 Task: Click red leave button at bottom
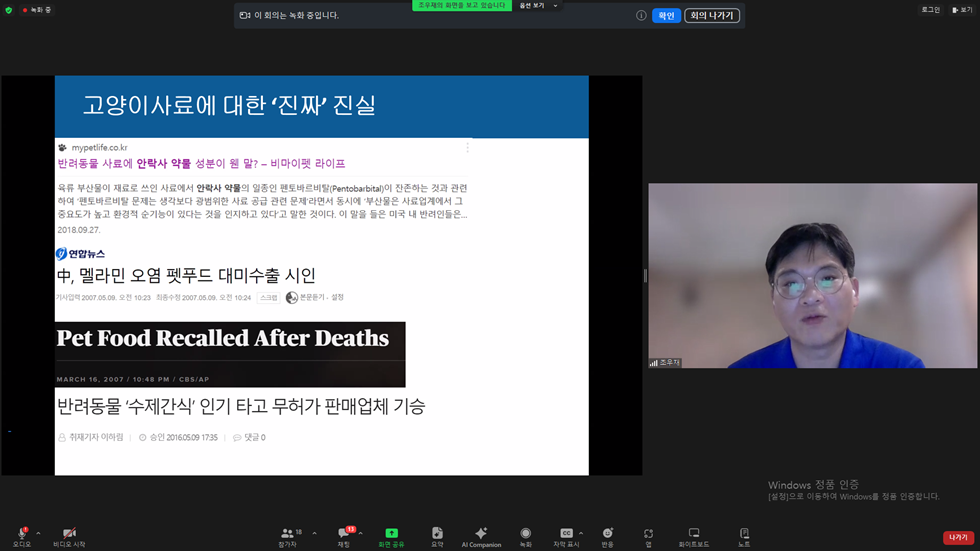958,537
